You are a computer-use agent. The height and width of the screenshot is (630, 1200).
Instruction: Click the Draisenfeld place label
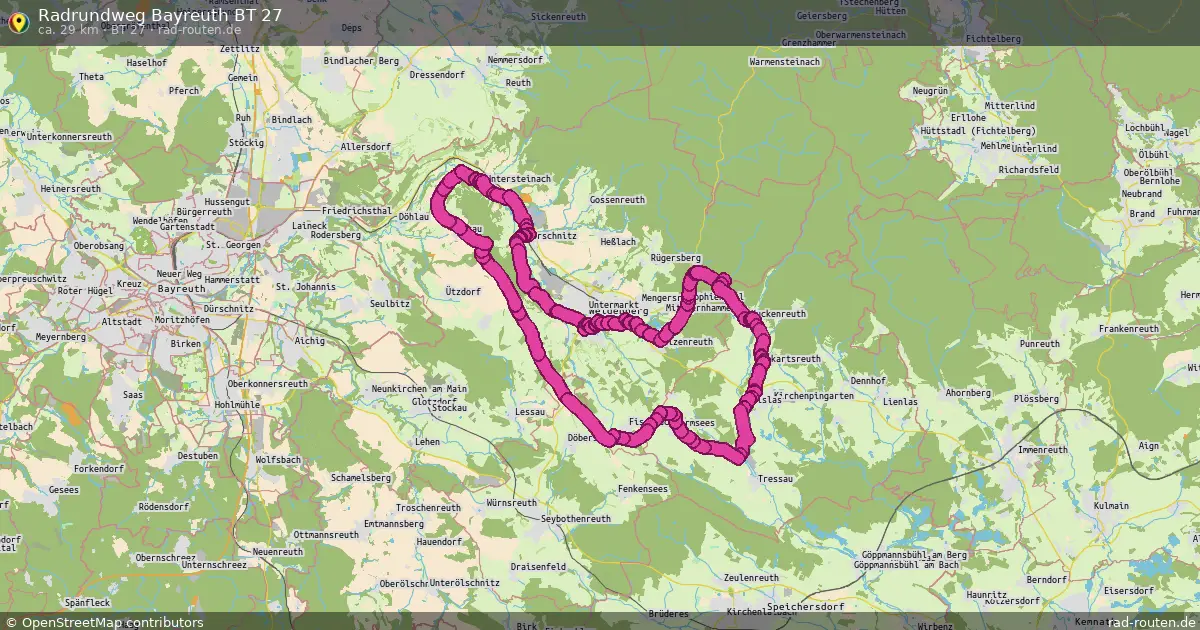coord(537,565)
